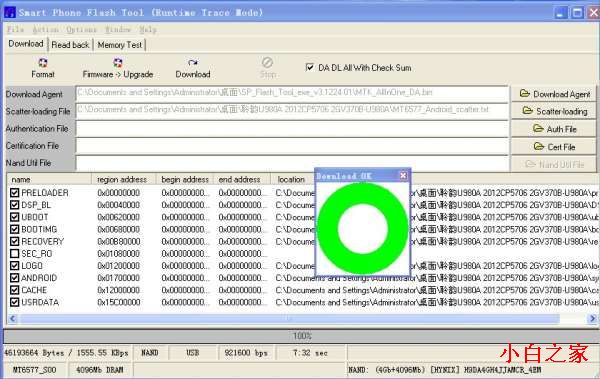Check the SEC_RO partition checkbox
The image size is (600, 379).
(x=15, y=253)
